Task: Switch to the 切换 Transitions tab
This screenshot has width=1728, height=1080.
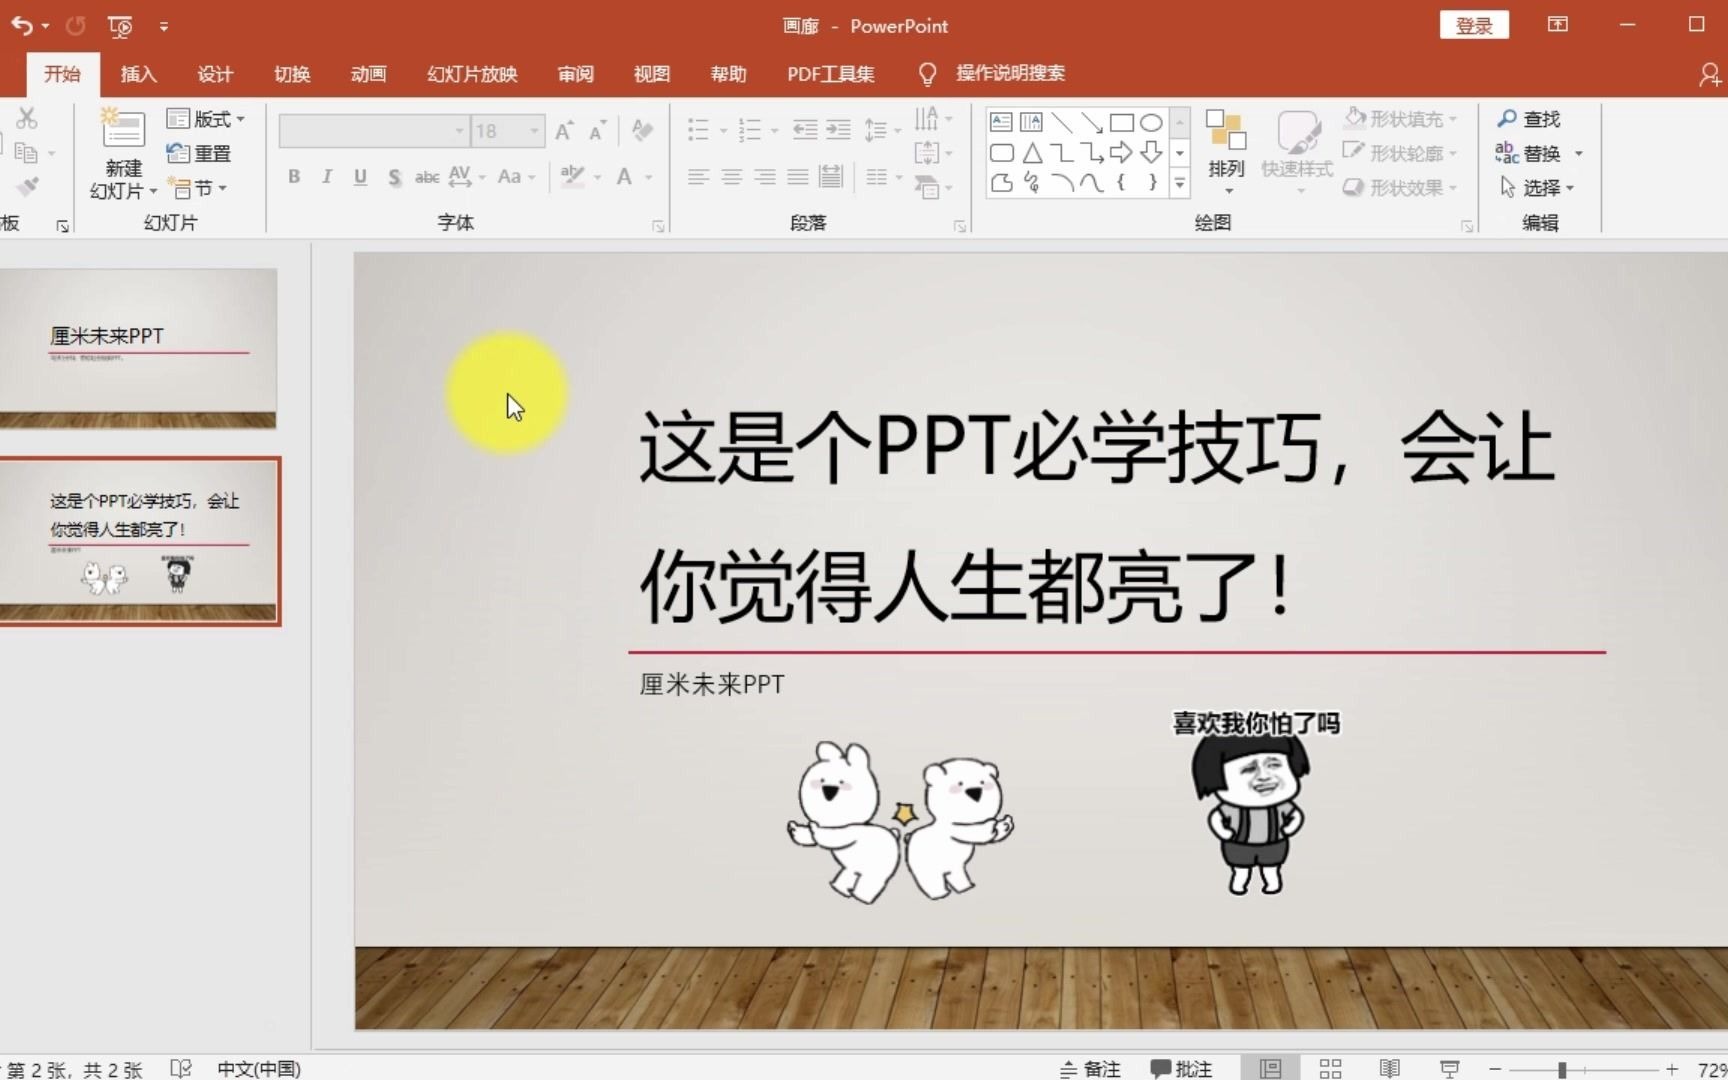Action: (292, 74)
